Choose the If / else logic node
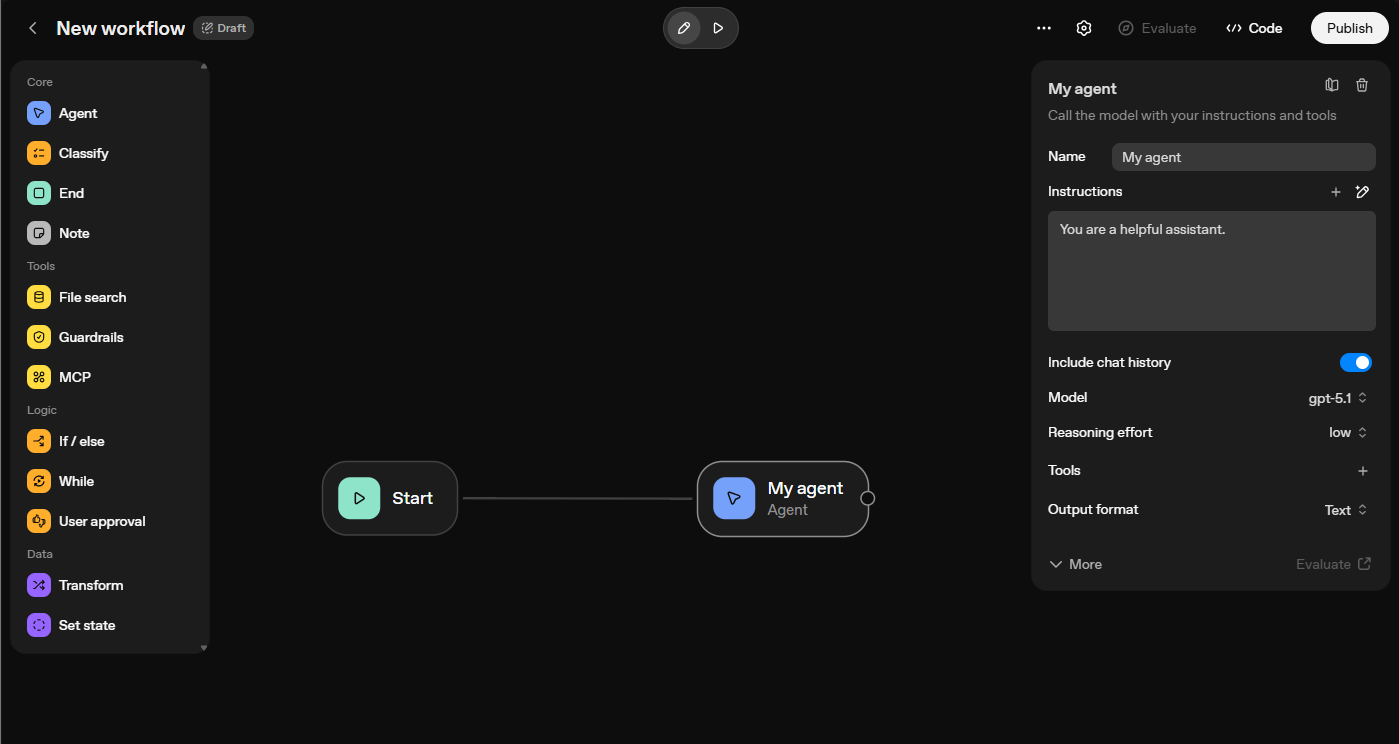The width and height of the screenshot is (1399, 744). (x=81, y=441)
